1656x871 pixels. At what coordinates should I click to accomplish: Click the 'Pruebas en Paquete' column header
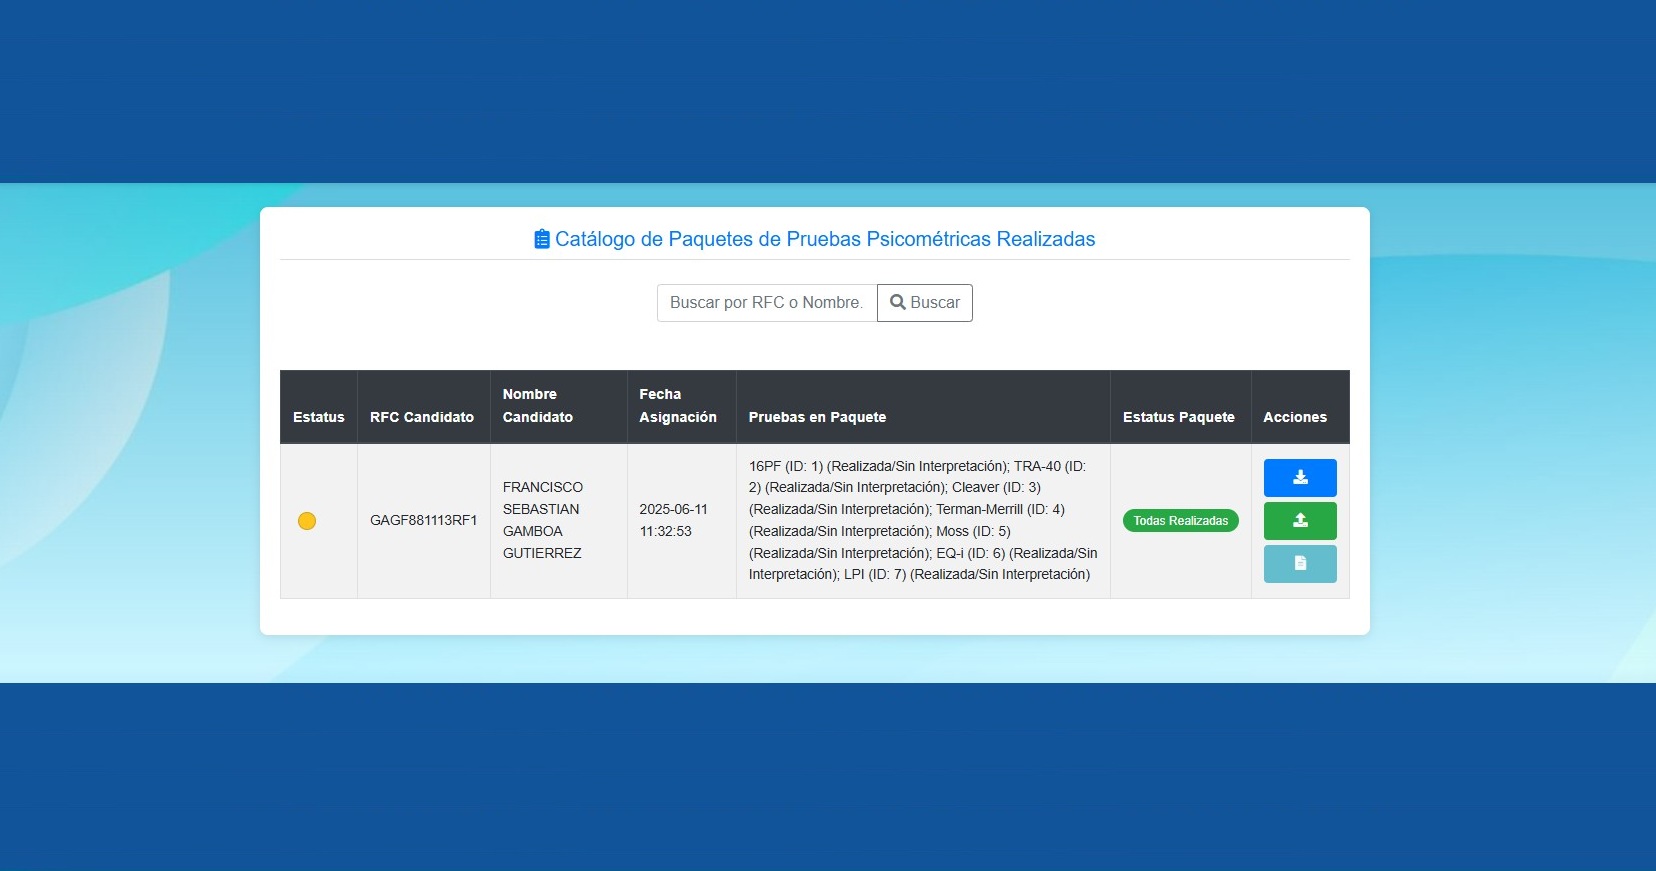click(x=817, y=417)
